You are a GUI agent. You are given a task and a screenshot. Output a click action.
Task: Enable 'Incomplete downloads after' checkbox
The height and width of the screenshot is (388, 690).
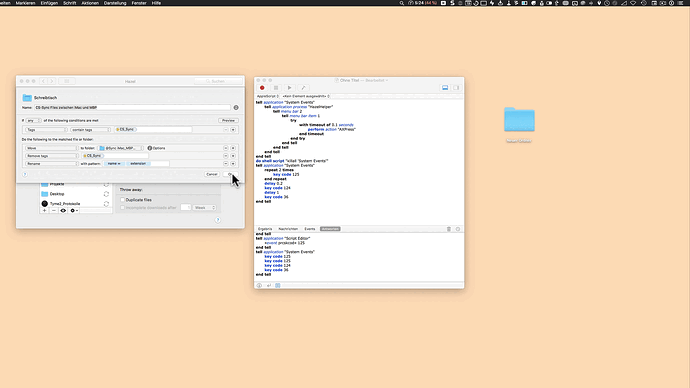point(123,208)
